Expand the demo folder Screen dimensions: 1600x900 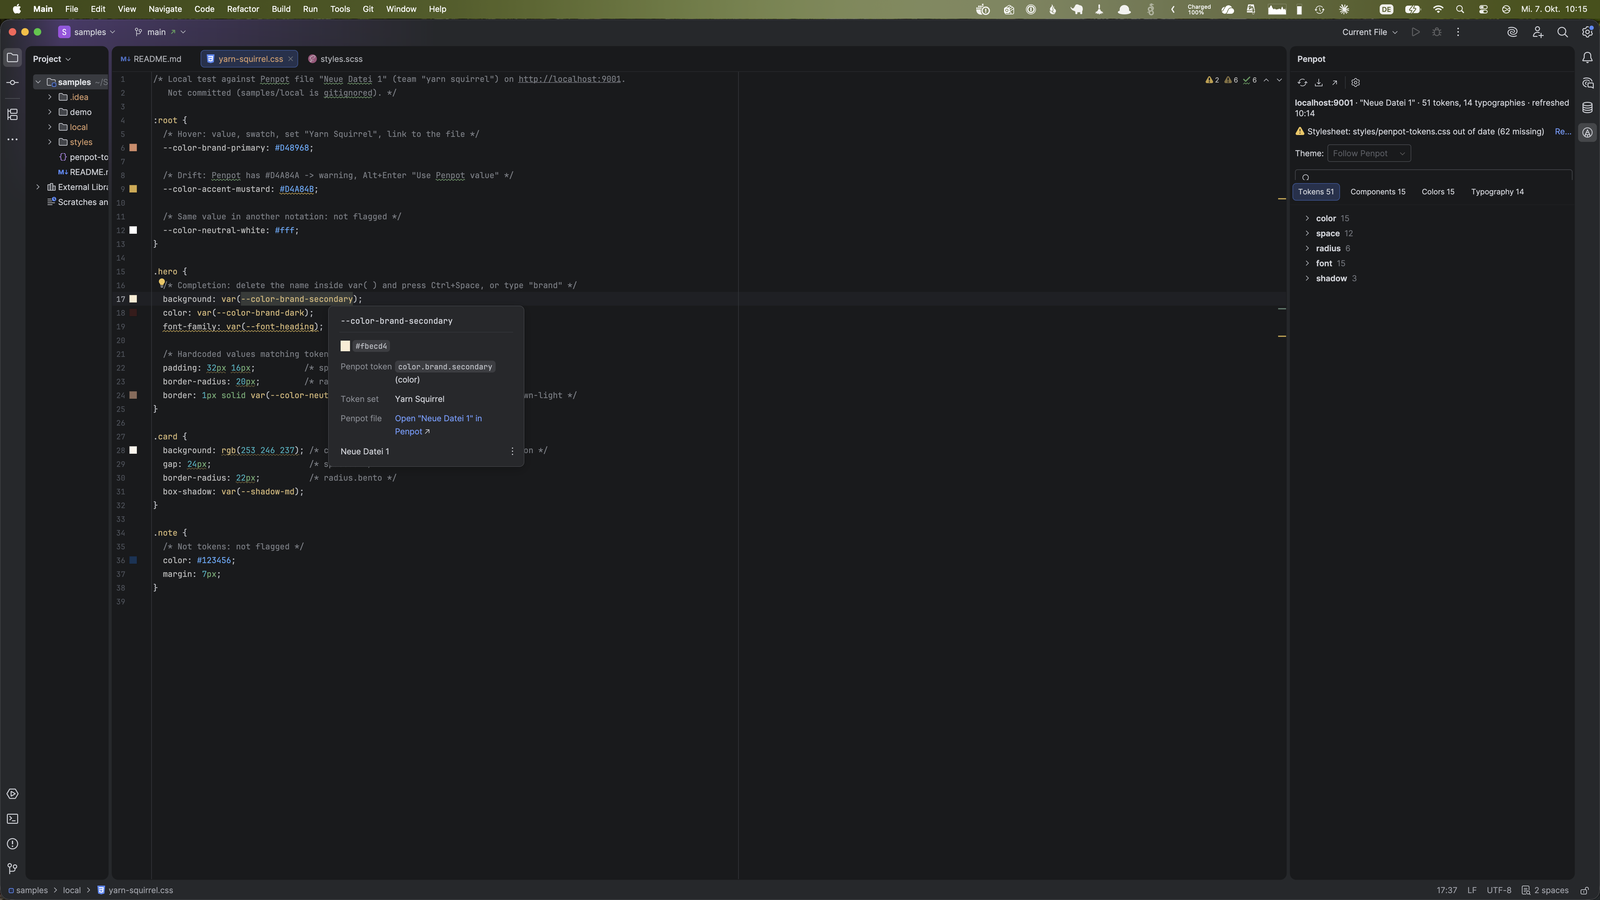50,112
